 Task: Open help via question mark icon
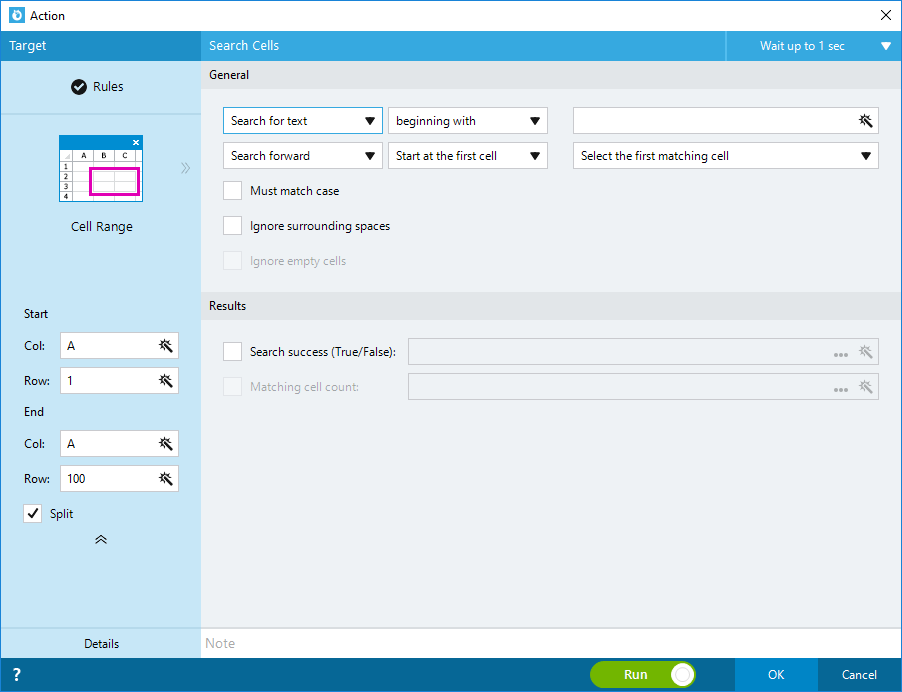tap(17, 675)
